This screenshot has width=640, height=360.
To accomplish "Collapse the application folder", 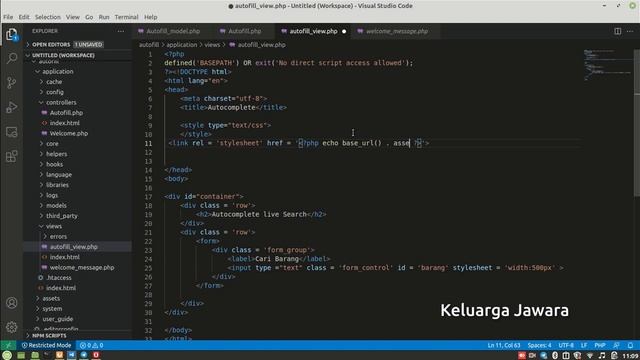I will [78, 71].
